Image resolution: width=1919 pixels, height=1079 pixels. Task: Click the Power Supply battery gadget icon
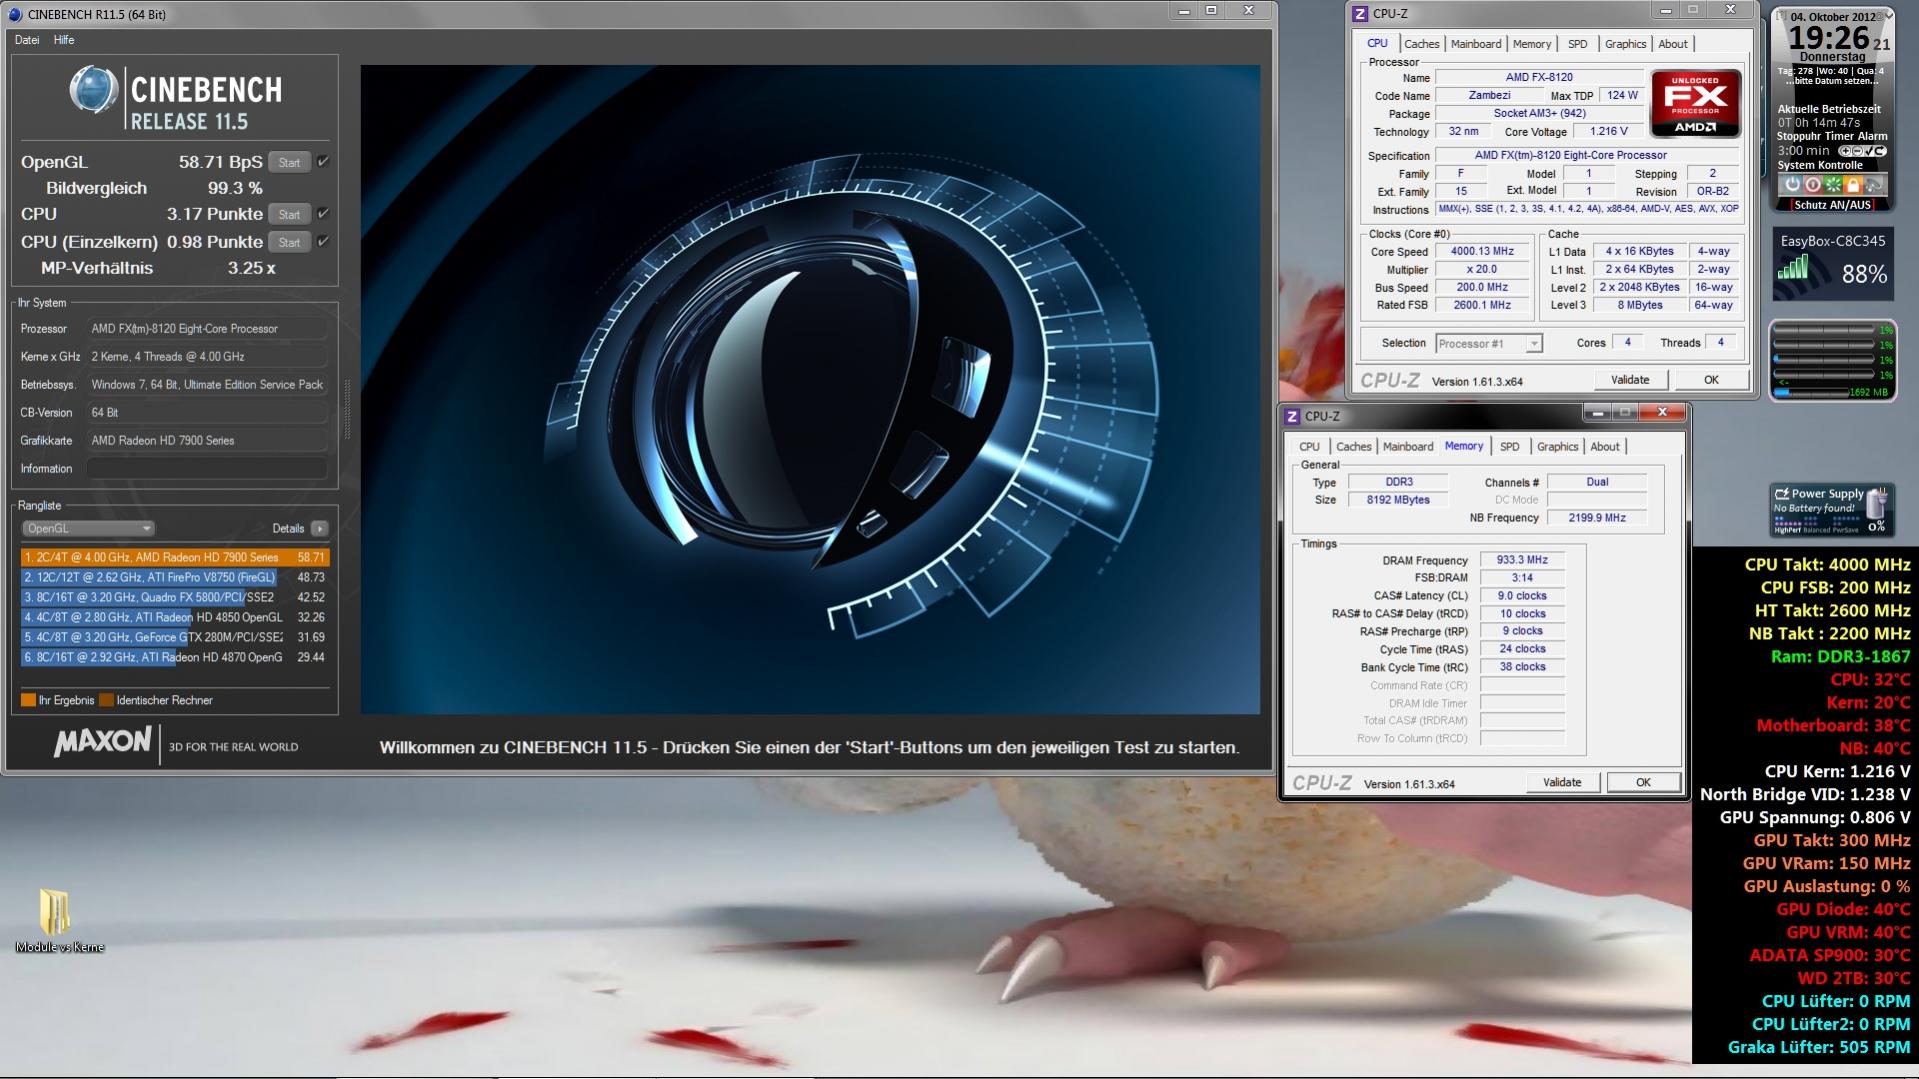click(1876, 502)
